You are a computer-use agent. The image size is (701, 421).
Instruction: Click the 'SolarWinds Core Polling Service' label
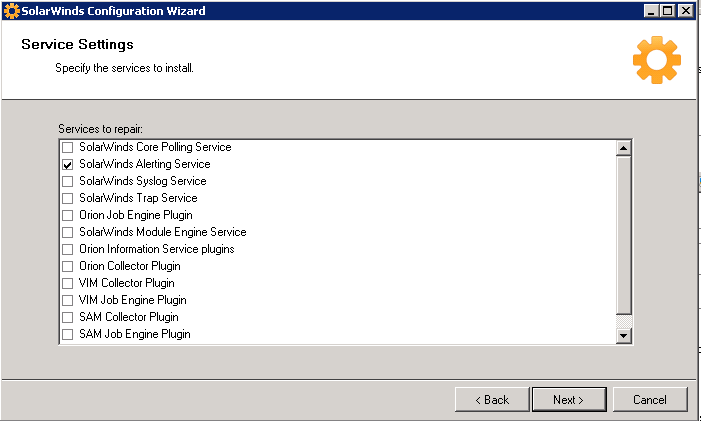[x=155, y=147]
